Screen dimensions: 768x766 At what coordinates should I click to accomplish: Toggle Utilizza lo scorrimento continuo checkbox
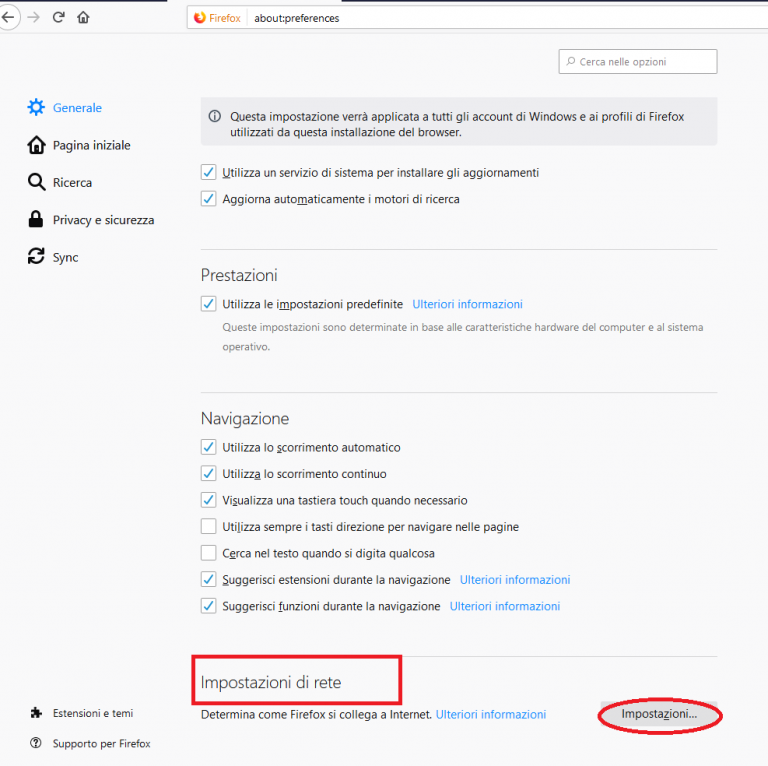click(x=209, y=474)
